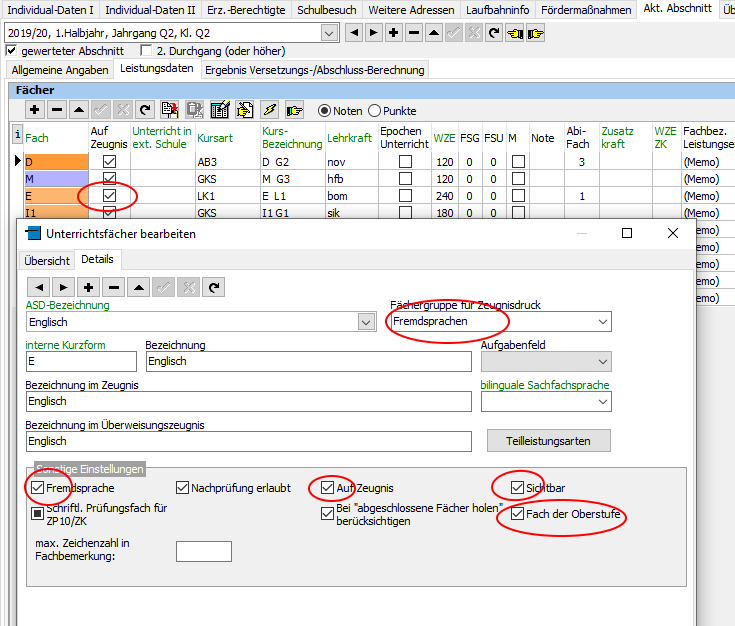Select the orange Fach cell D
The width and height of the screenshot is (735, 626).
pyautogui.click(x=56, y=162)
